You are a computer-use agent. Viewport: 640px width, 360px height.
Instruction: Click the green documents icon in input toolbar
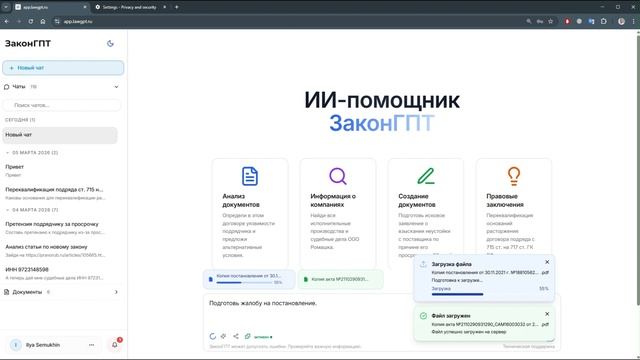click(247, 336)
